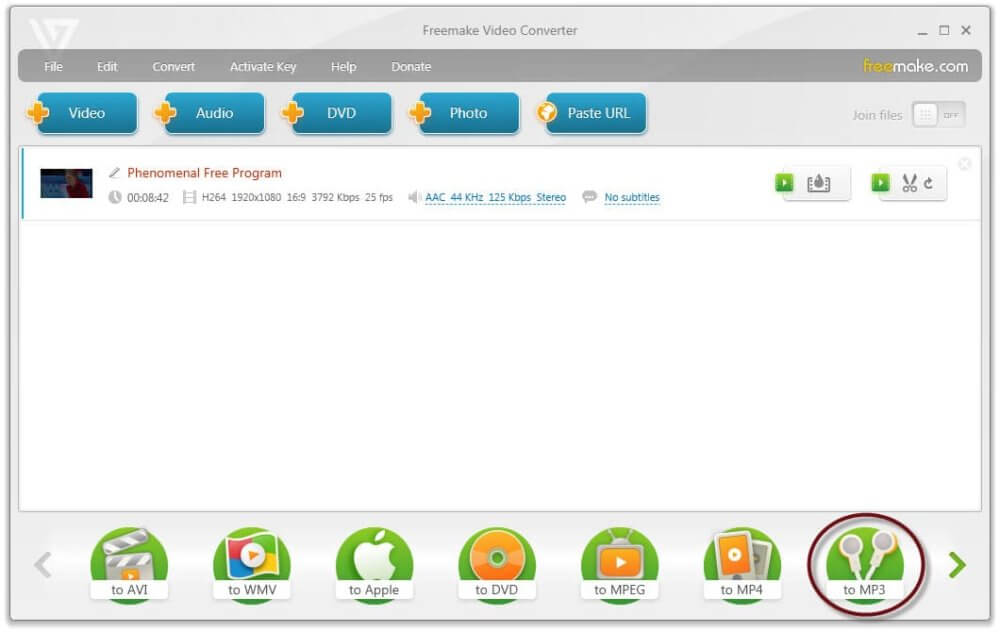The height and width of the screenshot is (632, 1000).
Task: Open the File menu
Action: click(54, 66)
